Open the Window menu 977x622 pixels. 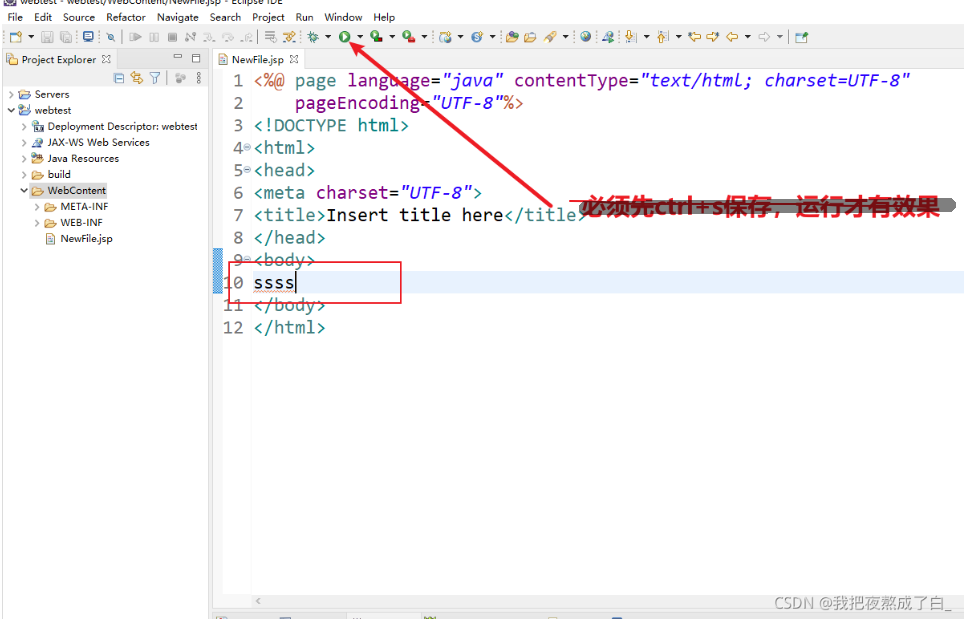[343, 17]
